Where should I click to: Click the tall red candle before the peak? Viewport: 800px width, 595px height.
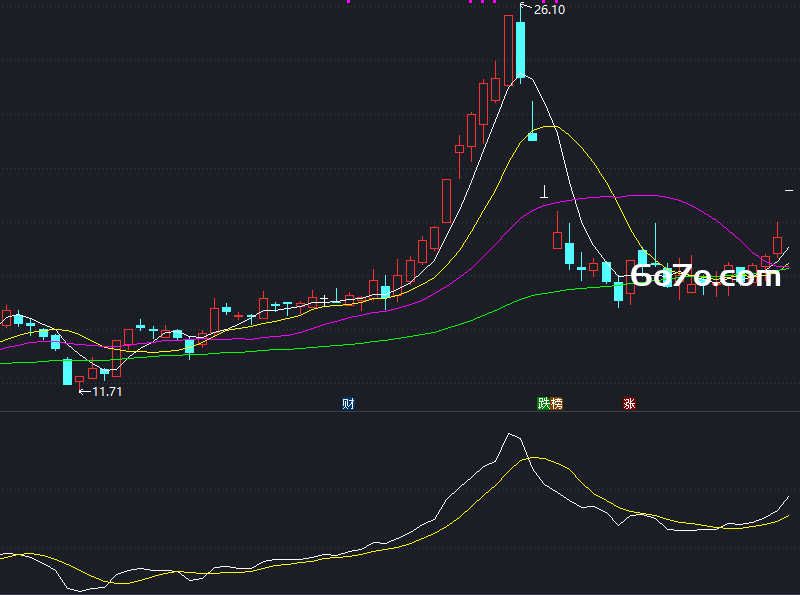coord(508,50)
